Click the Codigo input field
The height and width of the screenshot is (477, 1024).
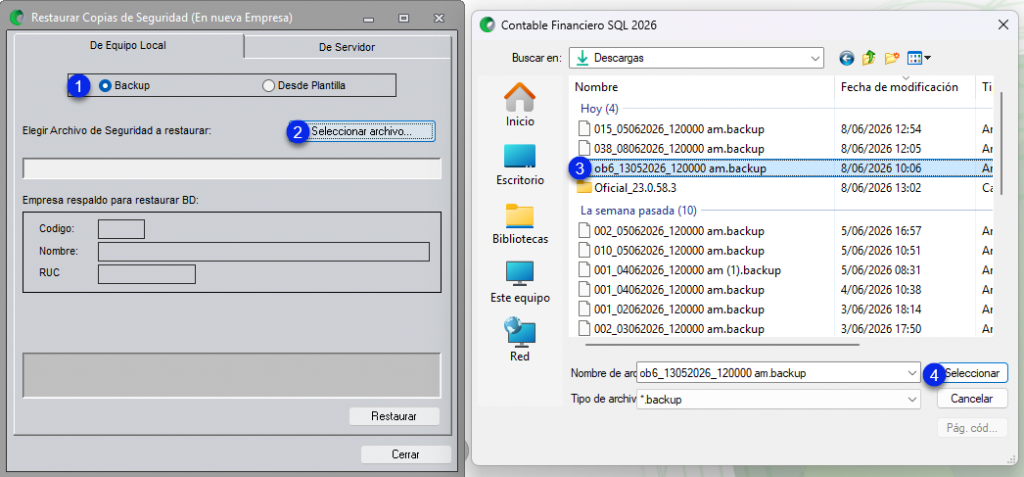(x=121, y=229)
